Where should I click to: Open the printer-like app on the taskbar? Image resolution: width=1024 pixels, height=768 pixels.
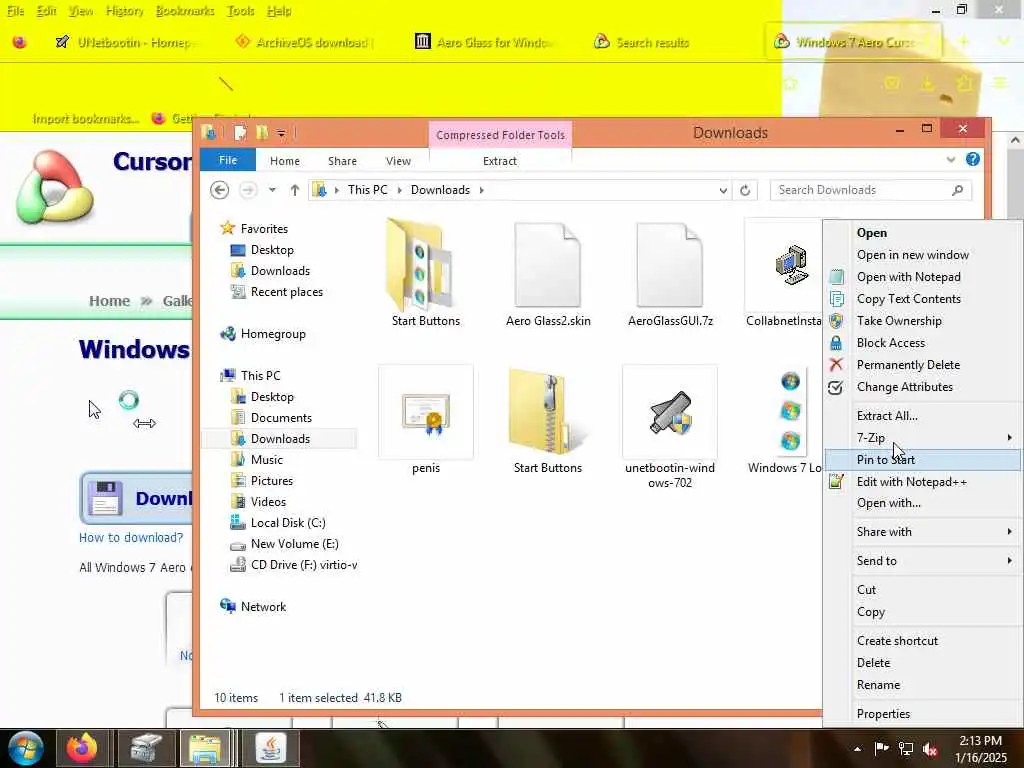(144, 748)
